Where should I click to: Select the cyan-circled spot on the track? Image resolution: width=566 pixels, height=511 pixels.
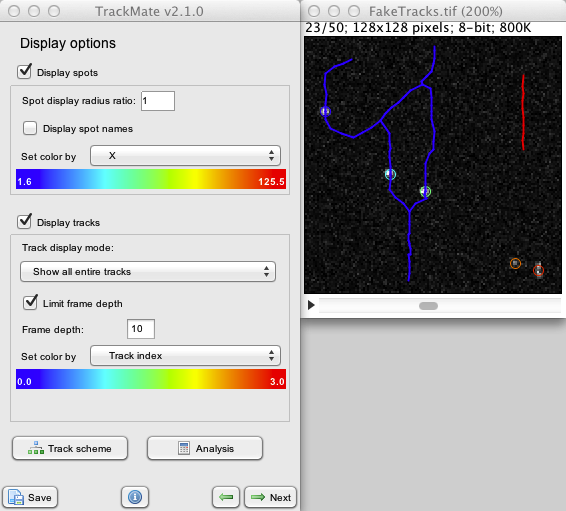tap(390, 175)
